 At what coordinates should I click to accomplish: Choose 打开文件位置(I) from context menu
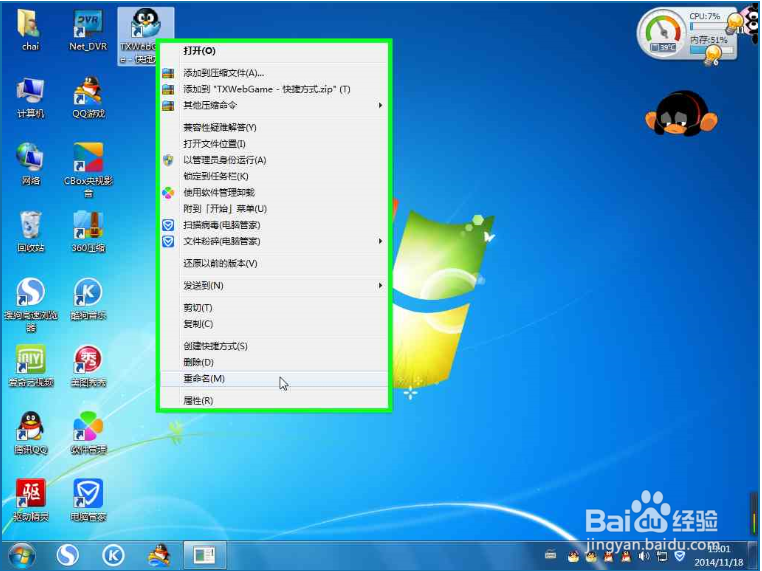(274, 144)
